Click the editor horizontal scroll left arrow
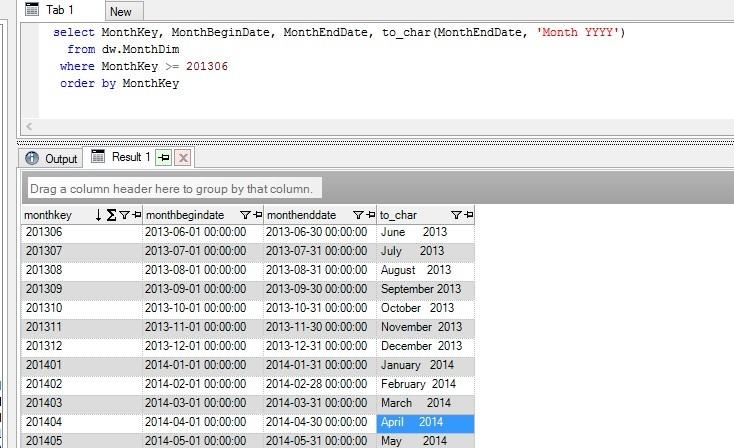The width and height of the screenshot is (734, 448). pyautogui.click(x=29, y=126)
